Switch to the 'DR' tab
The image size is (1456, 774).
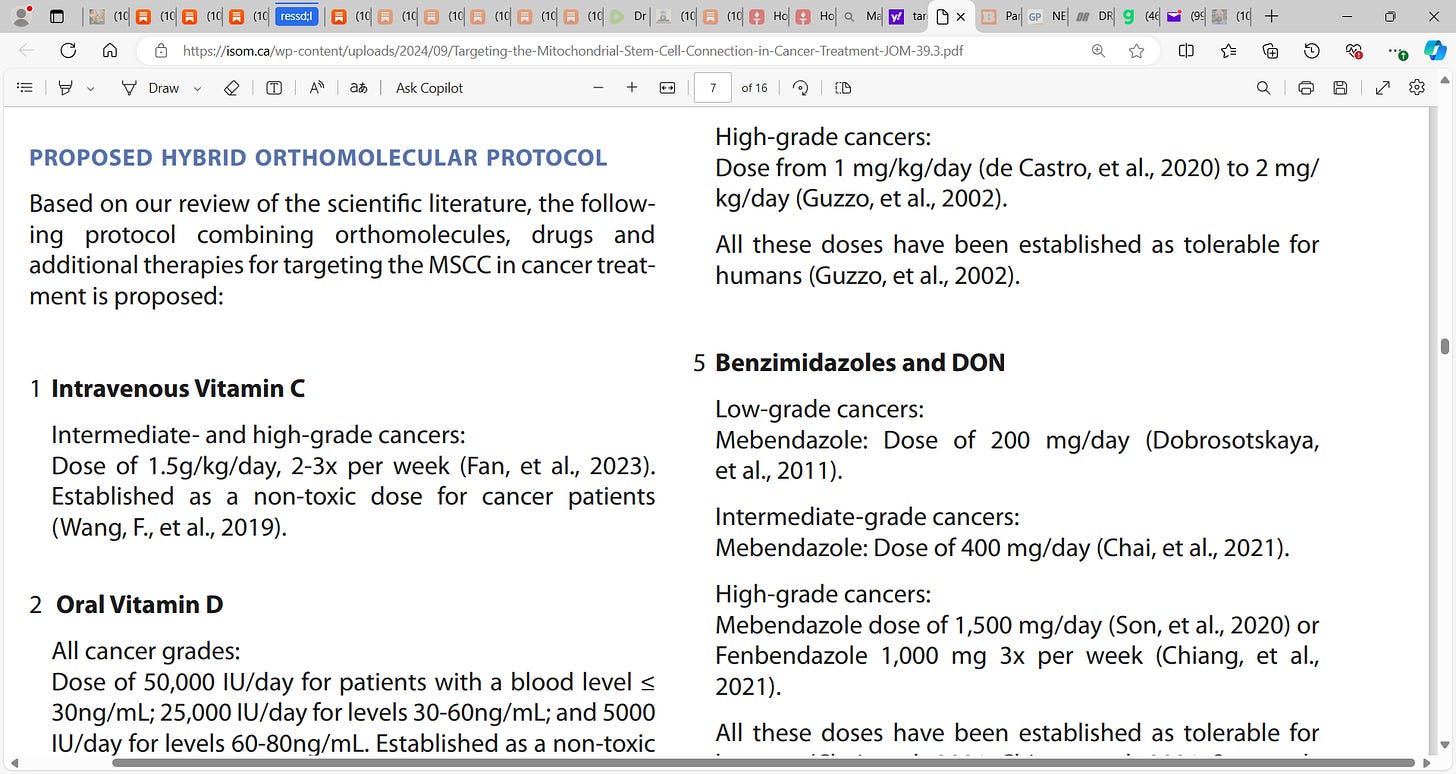pyautogui.click(x=1093, y=17)
